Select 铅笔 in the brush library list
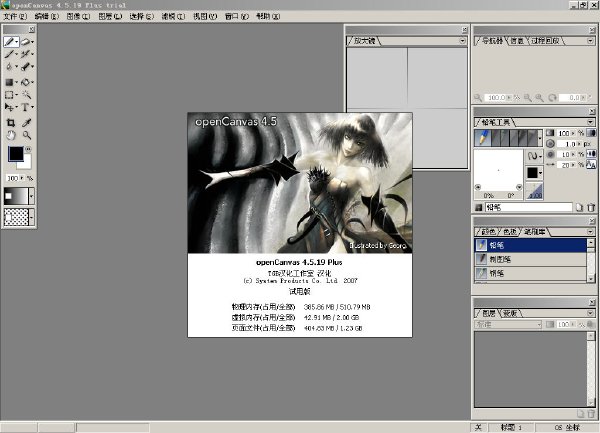The height and width of the screenshot is (433, 600). point(530,245)
